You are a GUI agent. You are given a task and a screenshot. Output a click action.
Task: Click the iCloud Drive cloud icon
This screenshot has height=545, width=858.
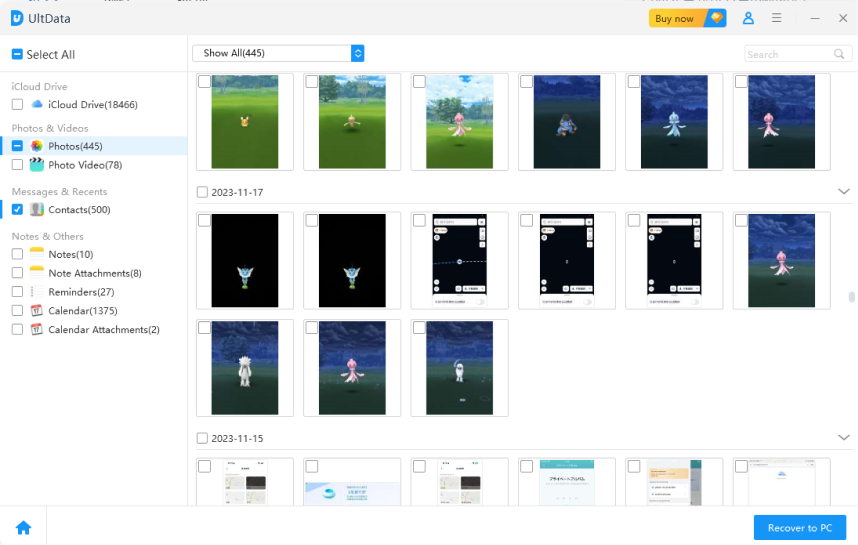[37, 104]
